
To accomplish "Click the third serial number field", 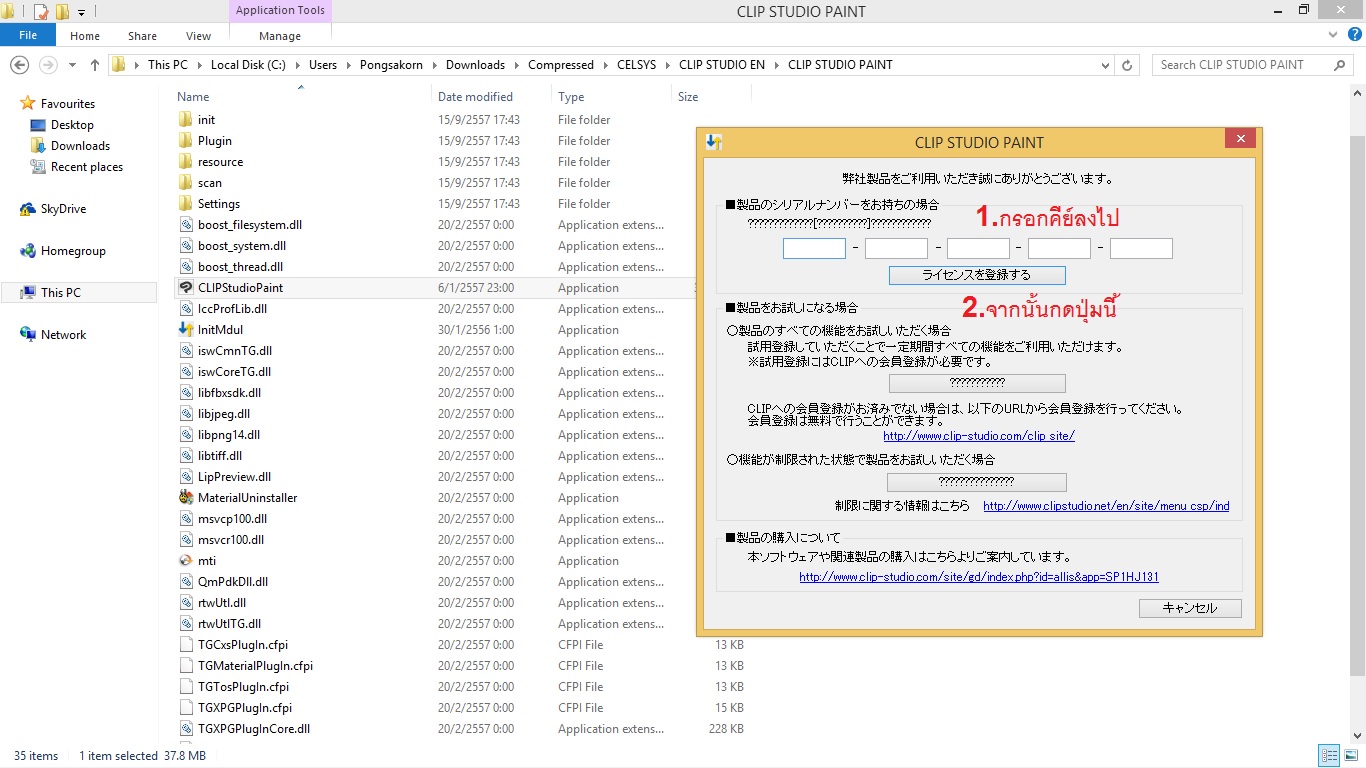I will coord(978,248).
